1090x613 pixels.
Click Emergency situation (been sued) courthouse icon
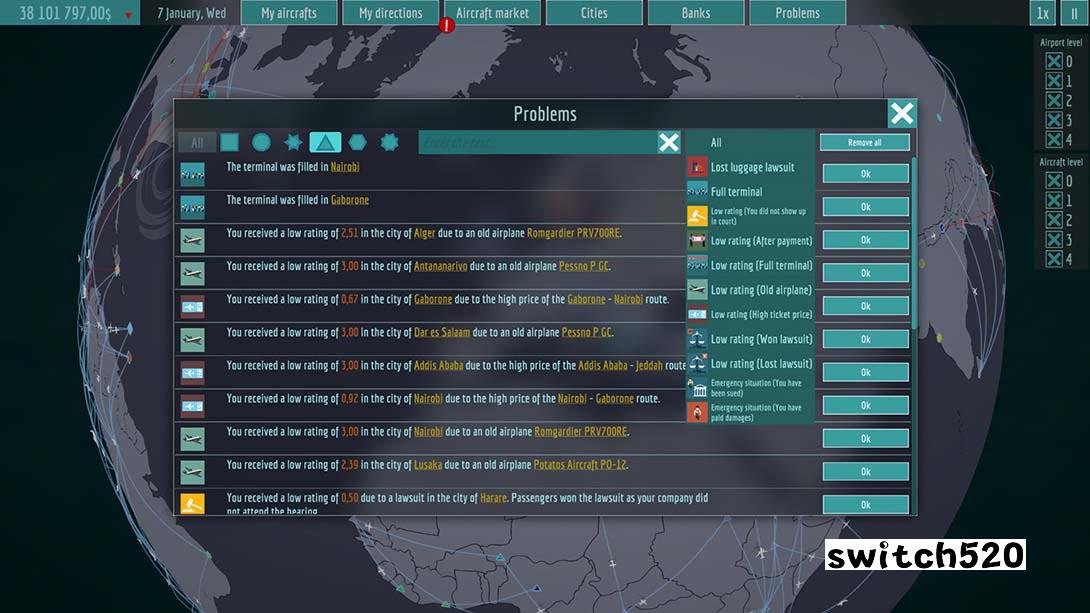[697, 388]
